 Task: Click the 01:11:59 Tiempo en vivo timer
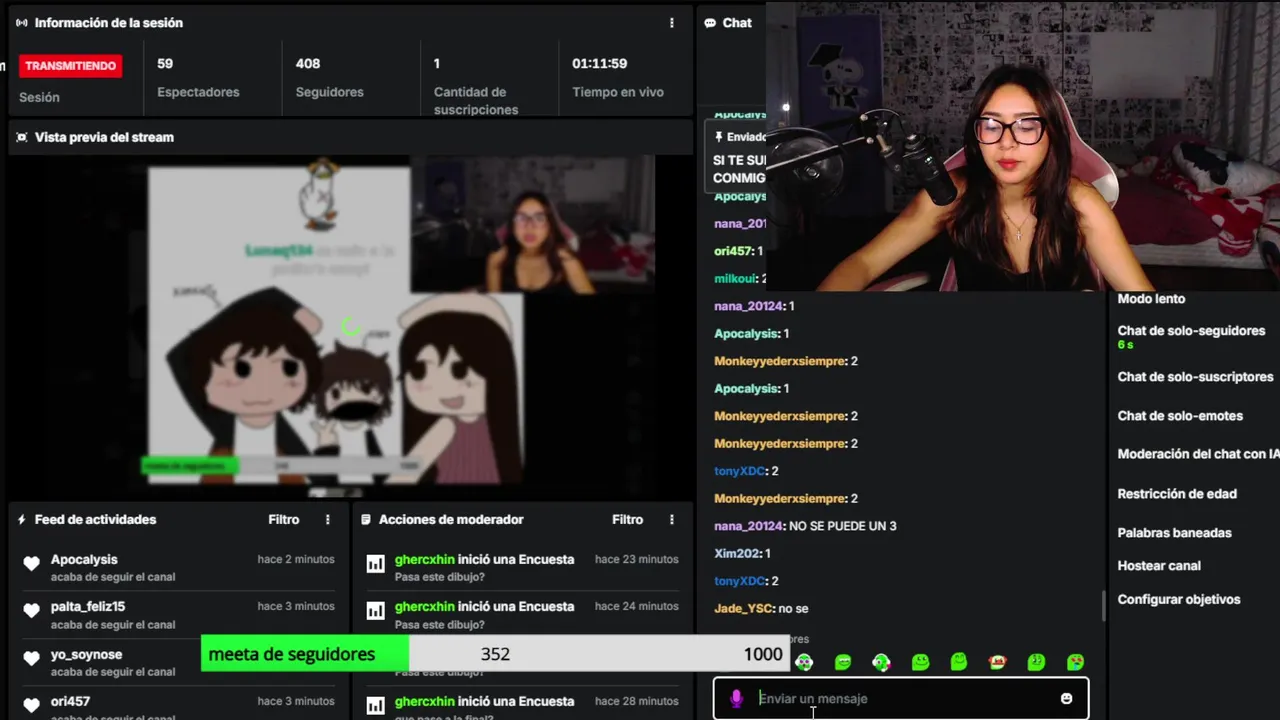[x=600, y=64]
